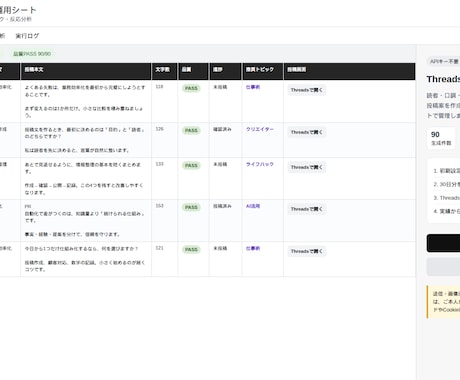Click Threadsで開く in the 121-character row
Screen dimensions: 460x380
click(307, 251)
